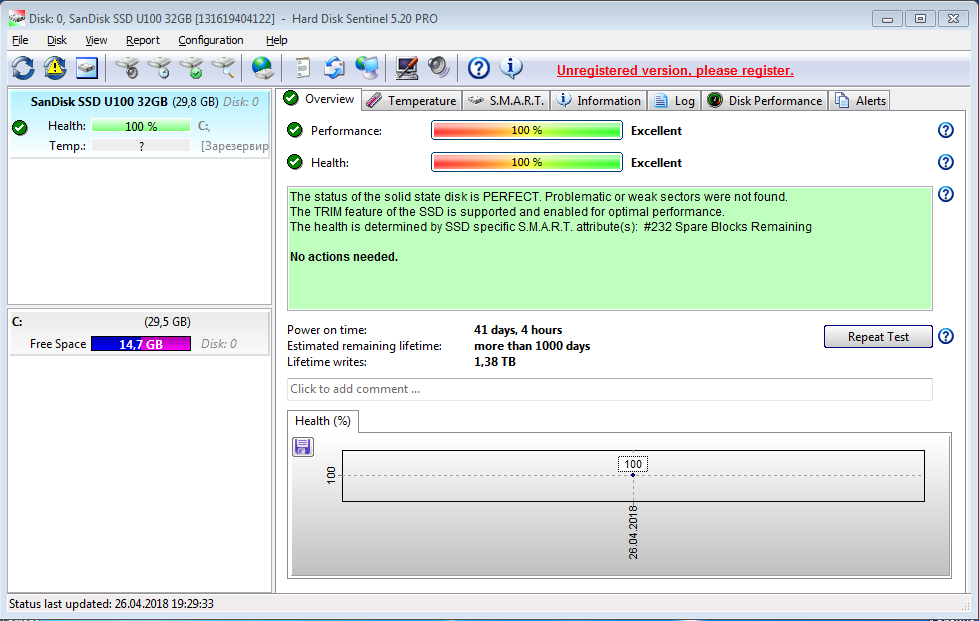
Task: Open the Disk menu
Action: tap(57, 40)
